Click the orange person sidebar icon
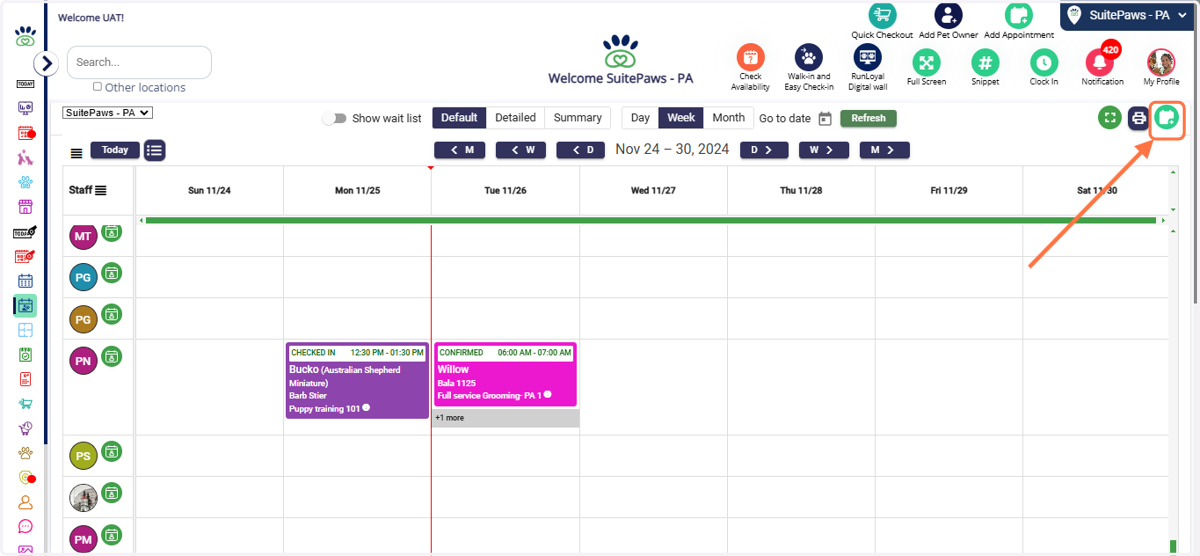Screen dimensions: 1200x556 pyautogui.click(x=26, y=503)
